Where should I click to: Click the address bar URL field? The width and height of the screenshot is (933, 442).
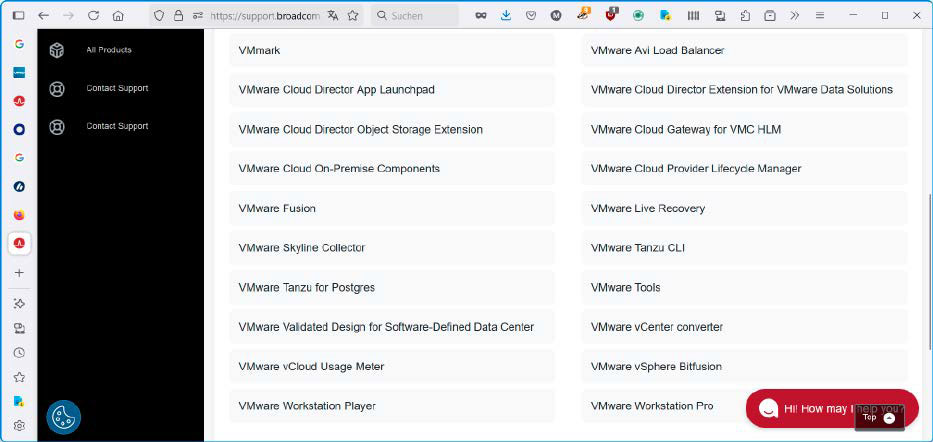pos(266,16)
